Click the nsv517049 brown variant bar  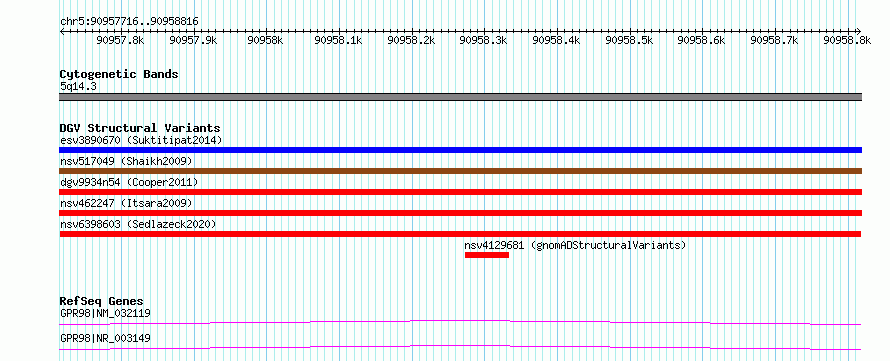pyautogui.click(x=460, y=171)
